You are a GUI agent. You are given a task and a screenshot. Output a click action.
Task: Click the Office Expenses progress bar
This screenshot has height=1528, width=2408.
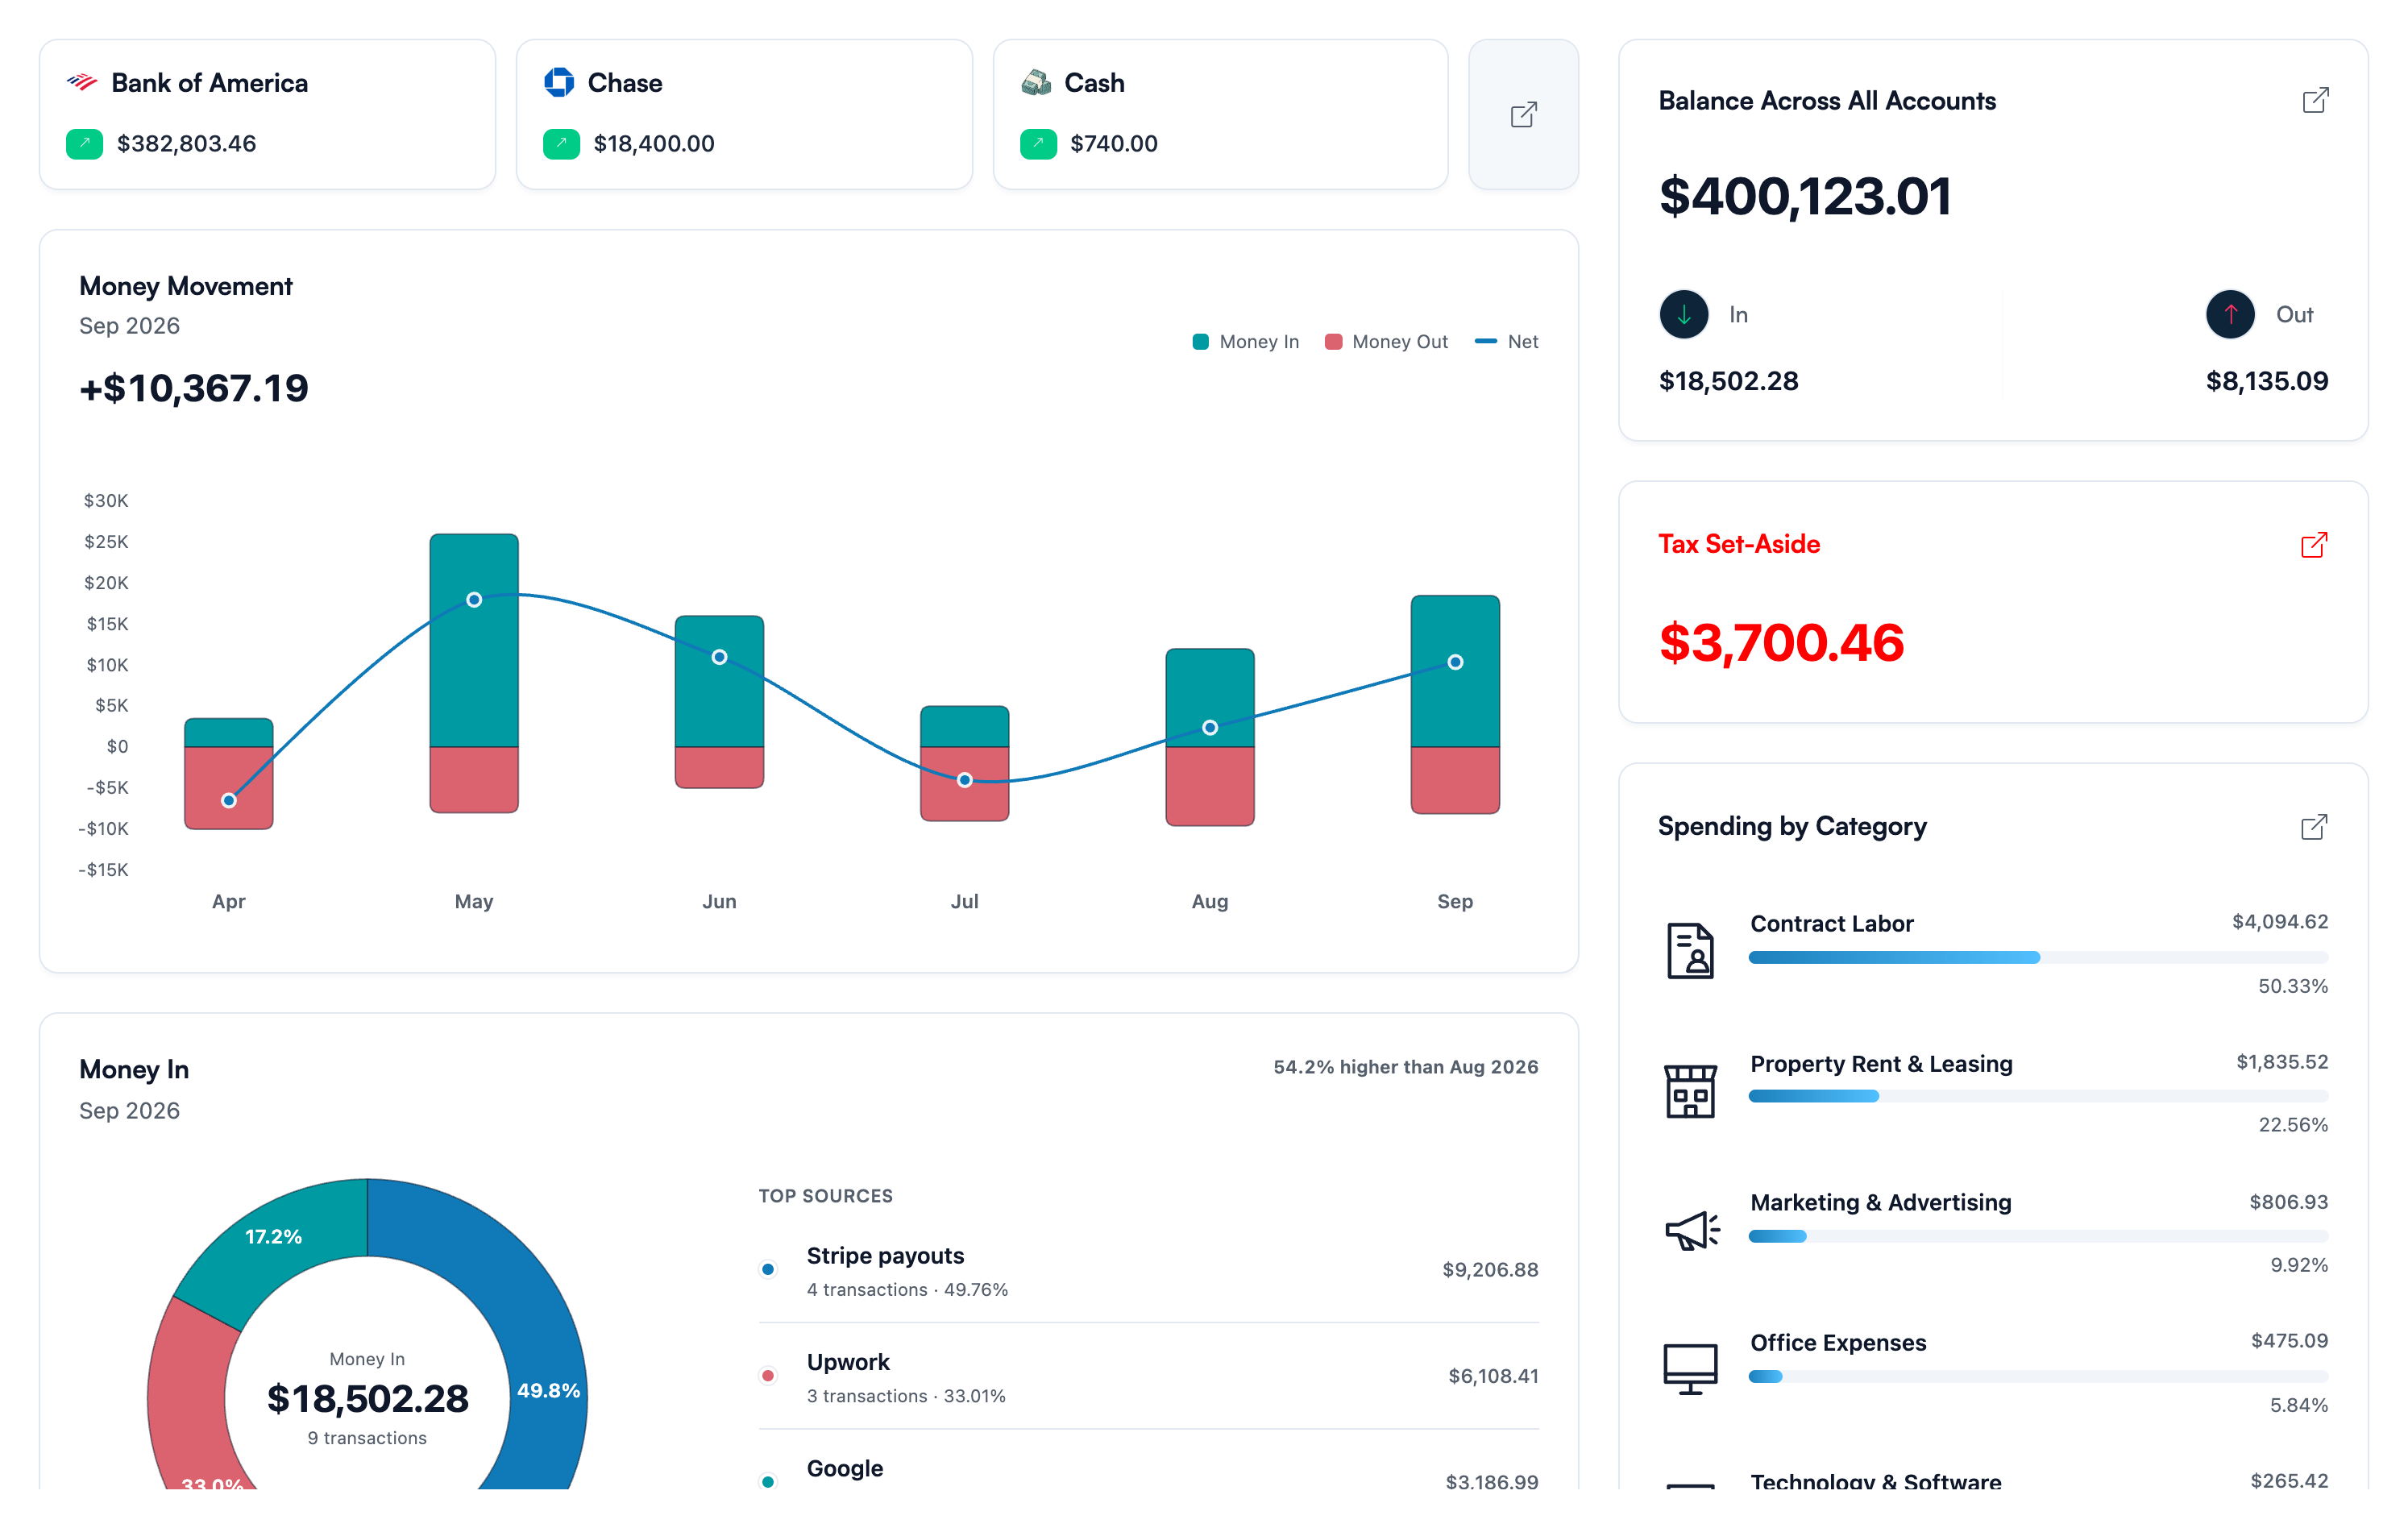(2038, 1376)
